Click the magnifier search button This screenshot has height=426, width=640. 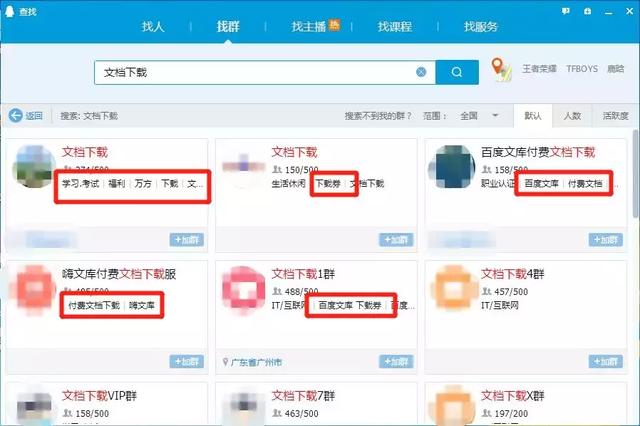(x=457, y=72)
